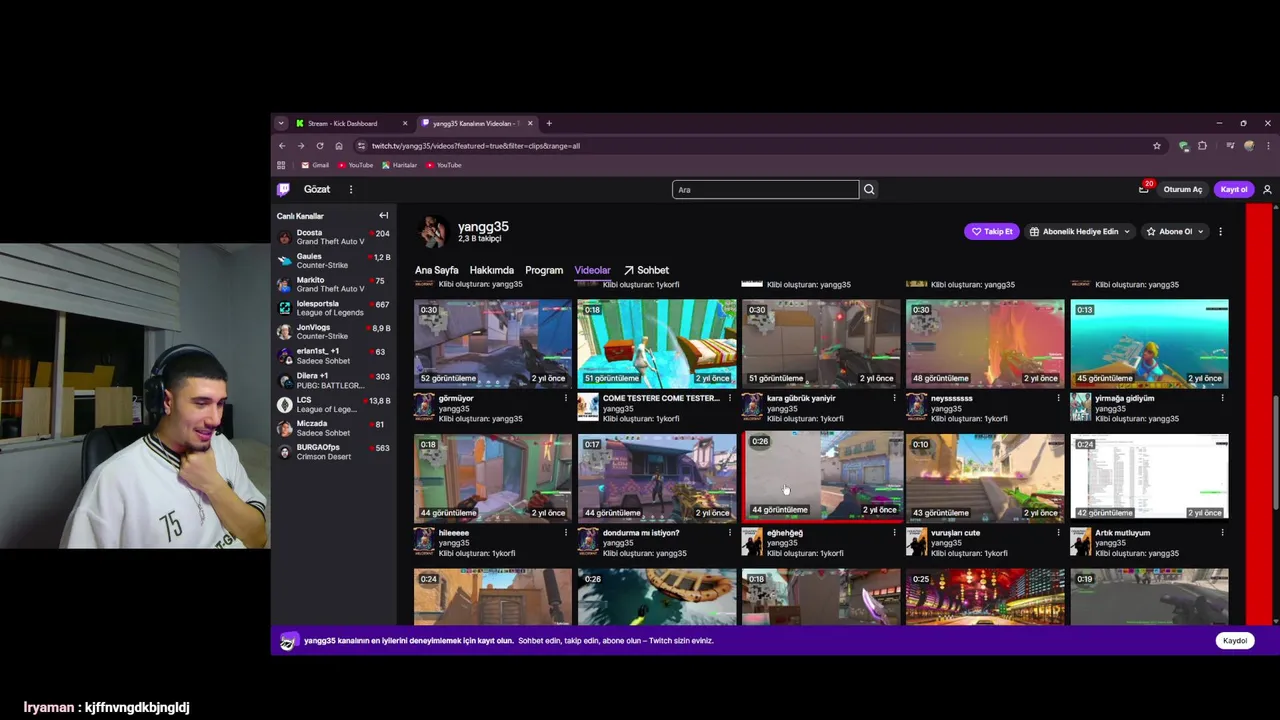Open the Gaules live channel
Image resolution: width=1280 pixels, height=720 pixels.
click(333, 261)
